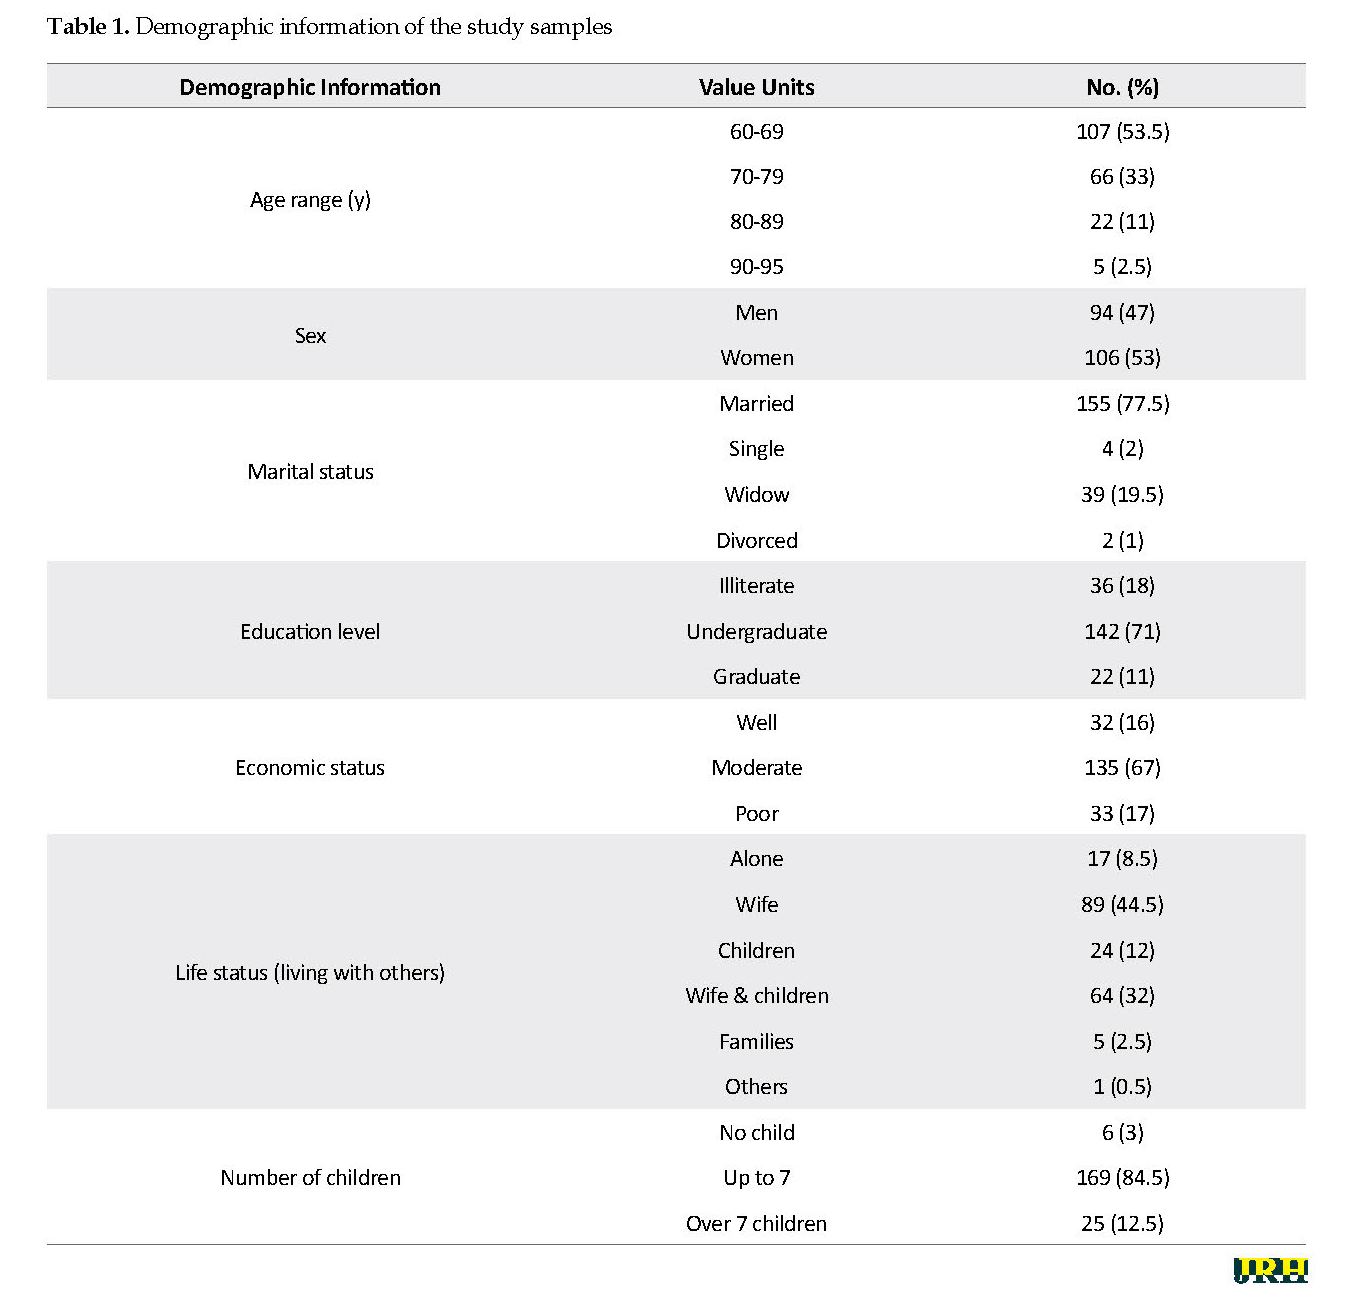Click the Age range (y) row label
Screen dimensions: 1363x1316
[x=310, y=199]
